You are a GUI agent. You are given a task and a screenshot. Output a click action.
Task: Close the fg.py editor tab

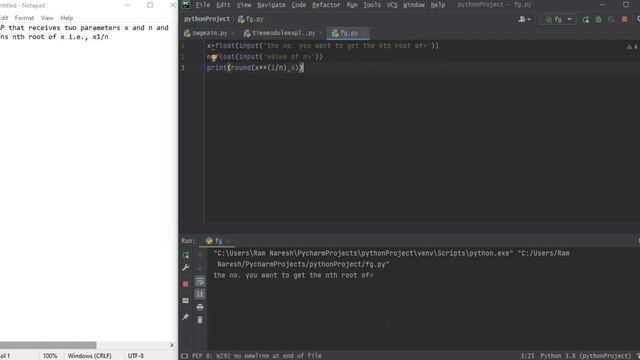(364, 33)
